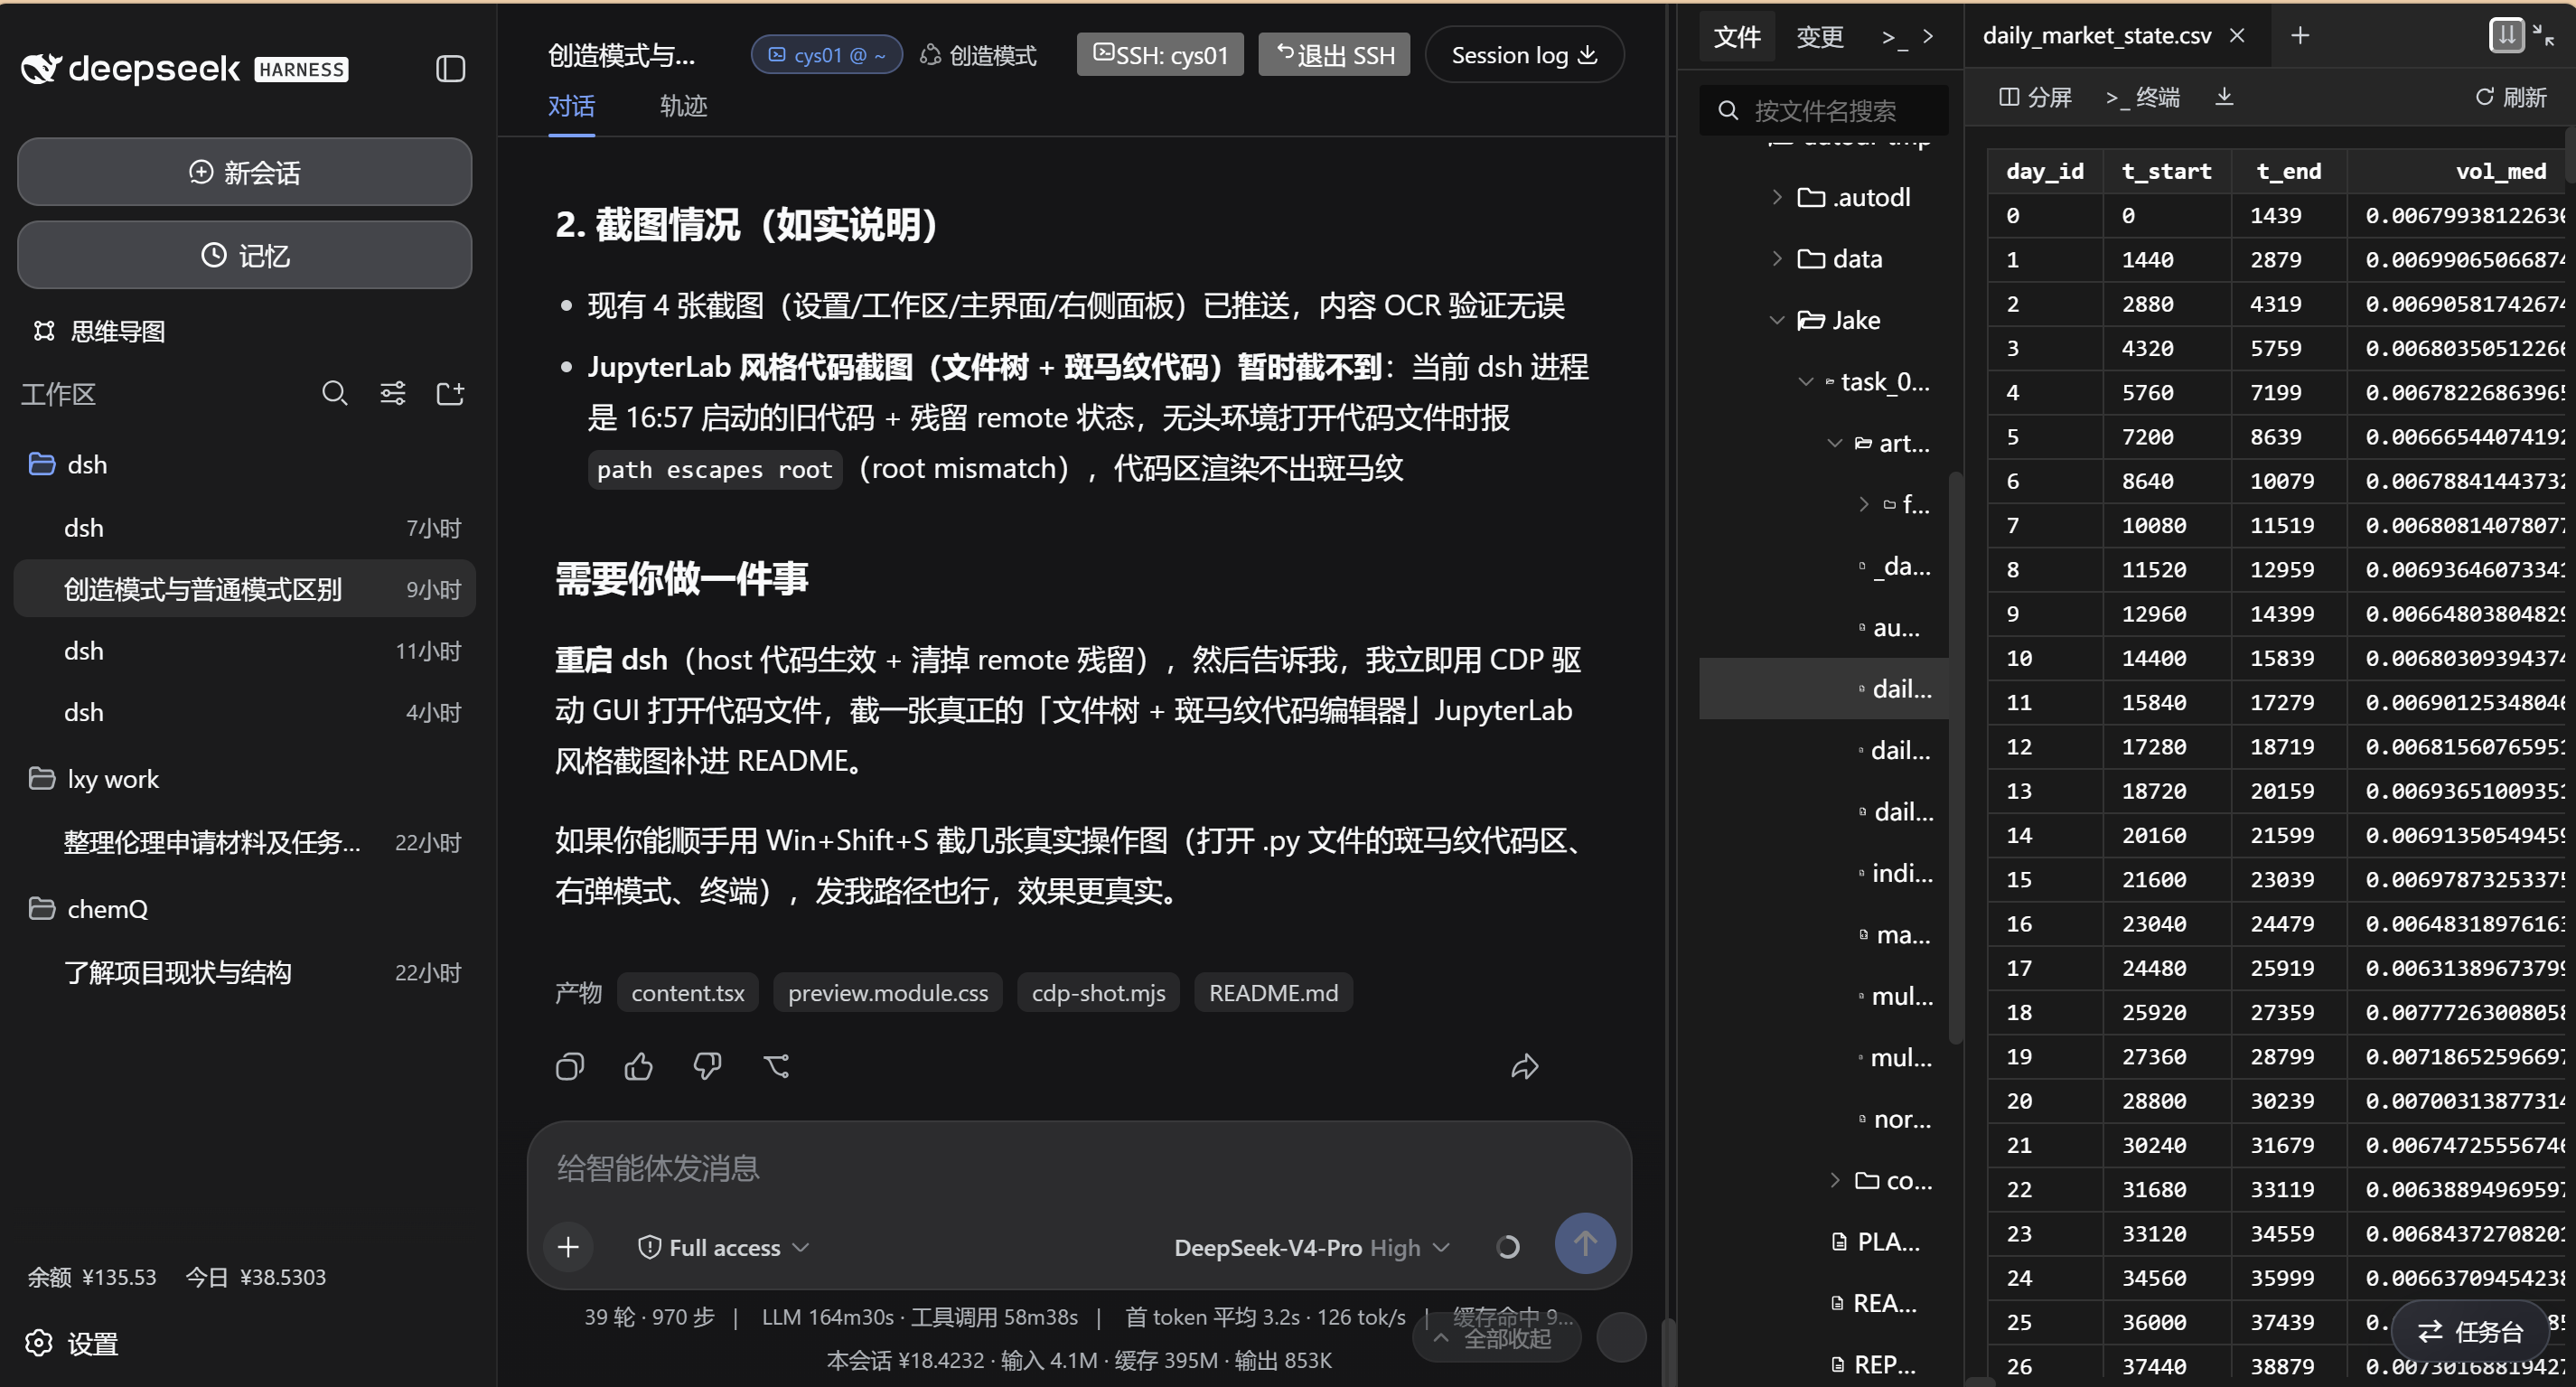
Task: Open 终端 terminal from toolbar
Action: (2142, 97)
